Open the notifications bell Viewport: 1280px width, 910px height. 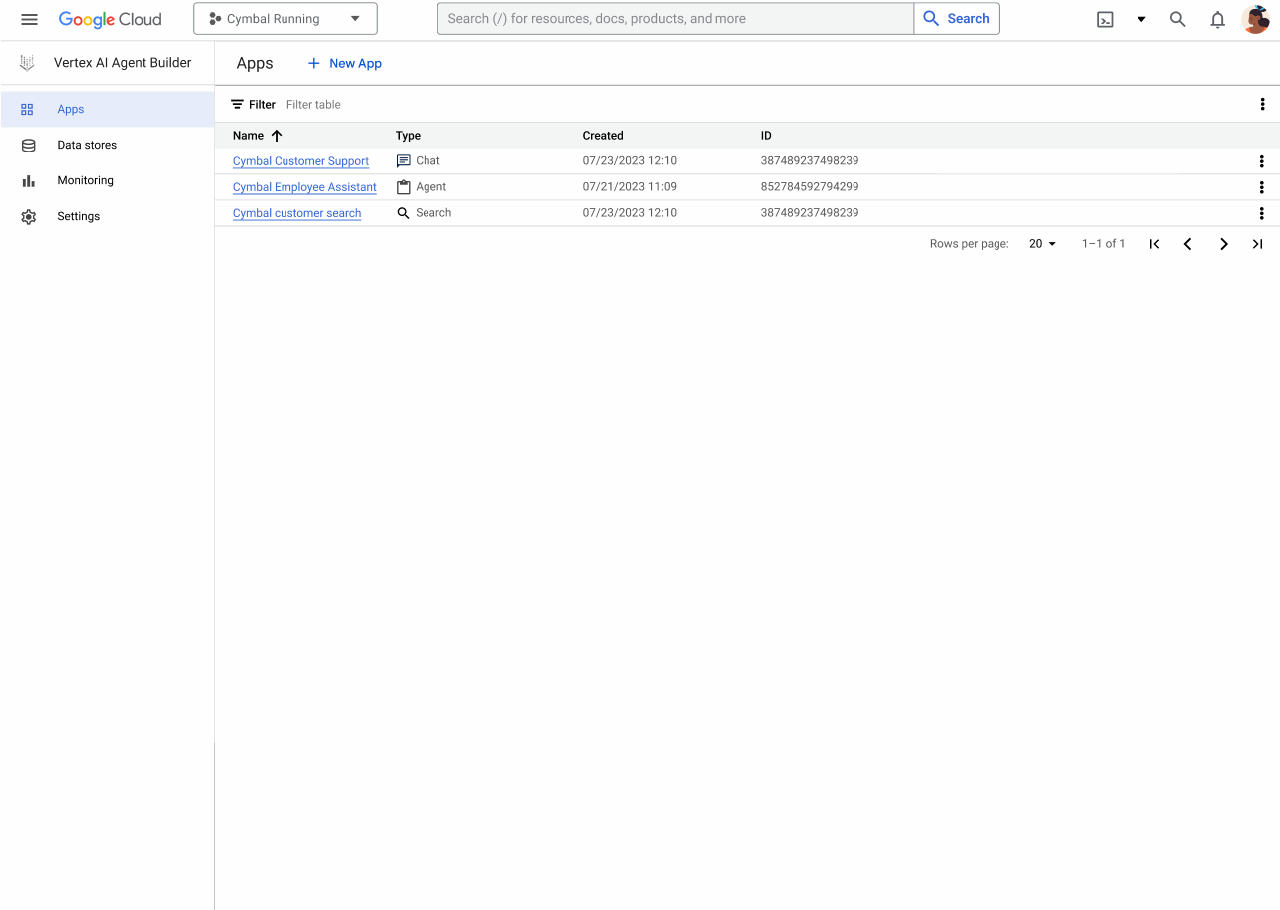point(1217,19)
